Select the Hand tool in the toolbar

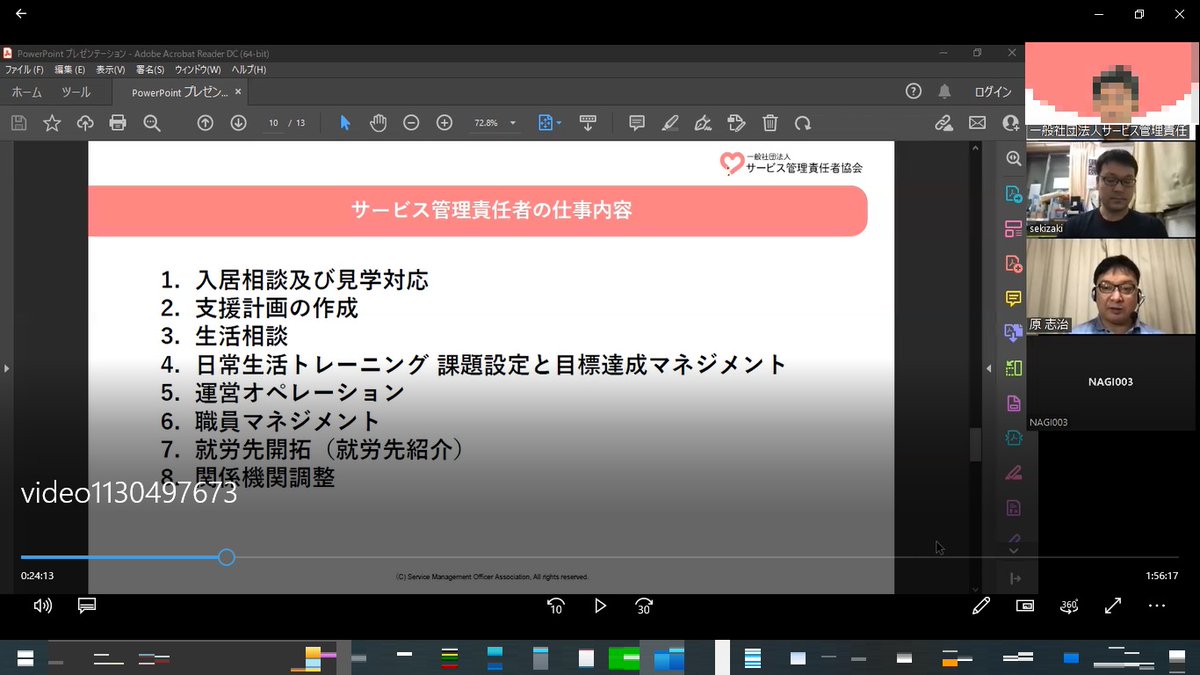point(378,122)
